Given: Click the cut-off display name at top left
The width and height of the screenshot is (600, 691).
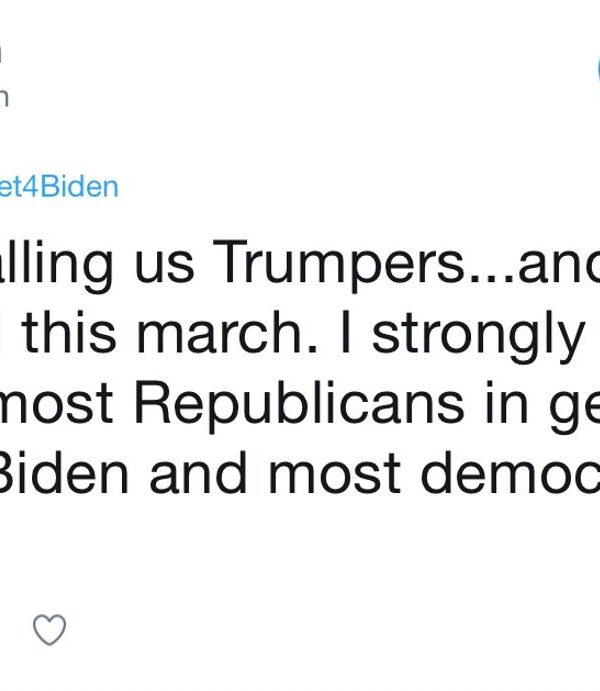Looking at the screenshot, I should pos(2,50).
